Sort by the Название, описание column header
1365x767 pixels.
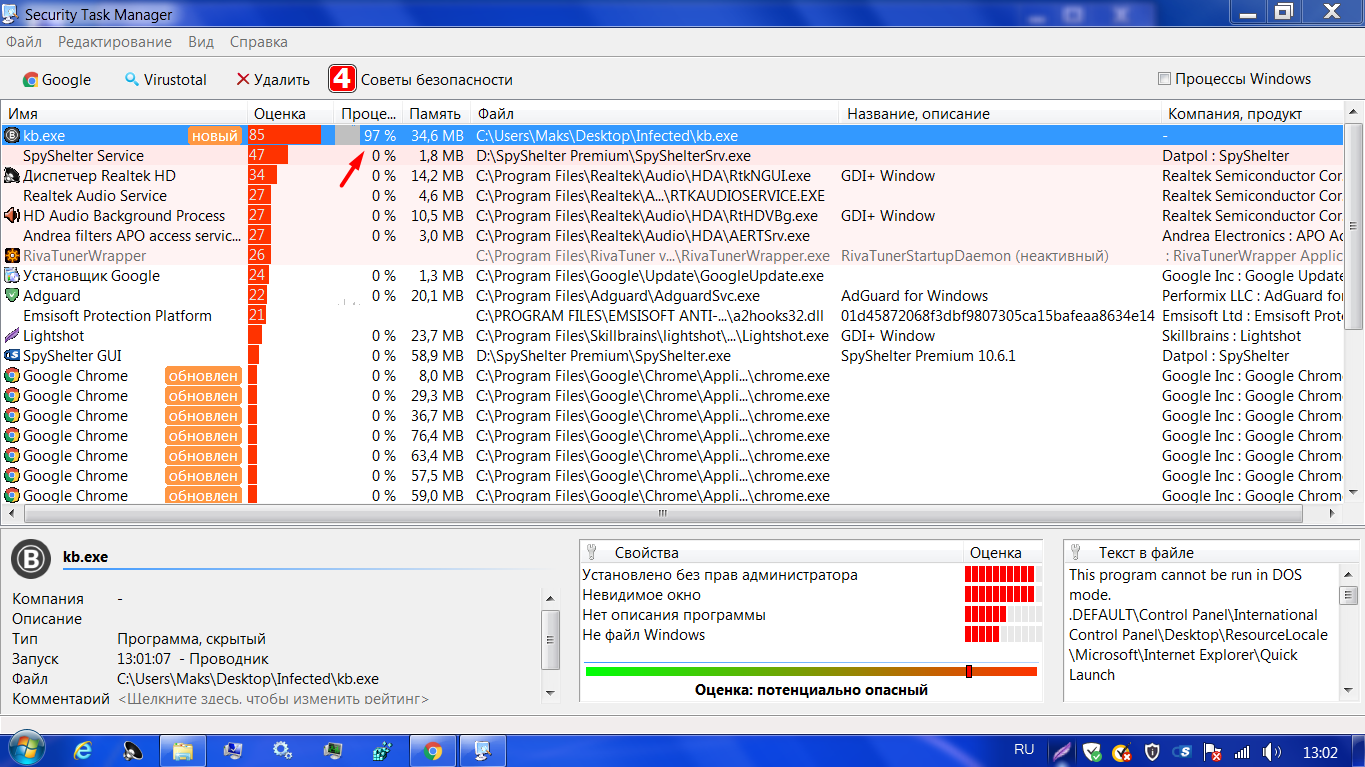click(x=1000, y=114)
